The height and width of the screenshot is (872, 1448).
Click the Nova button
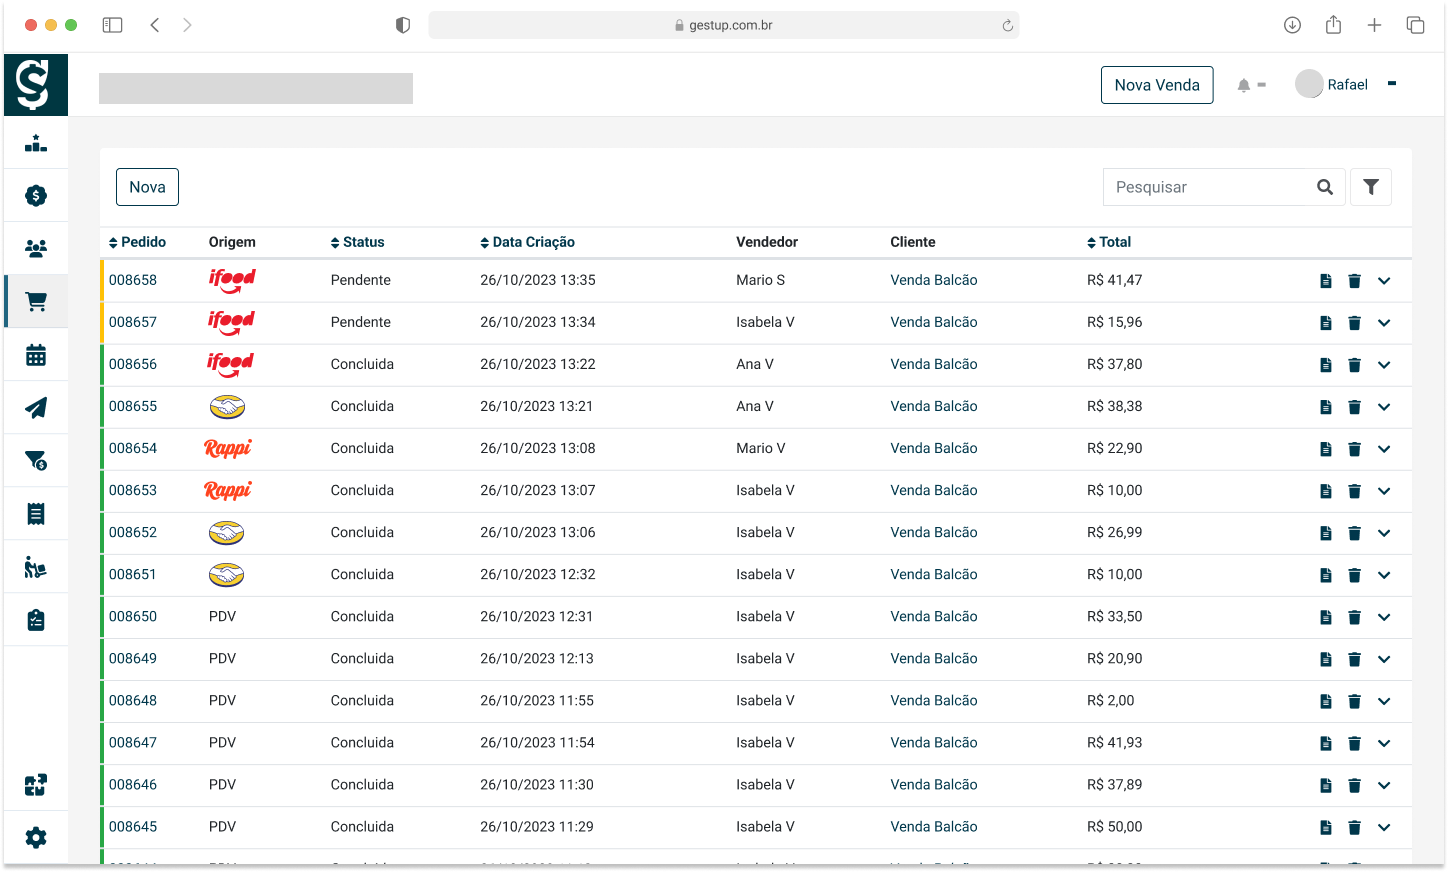coord(147,187)
